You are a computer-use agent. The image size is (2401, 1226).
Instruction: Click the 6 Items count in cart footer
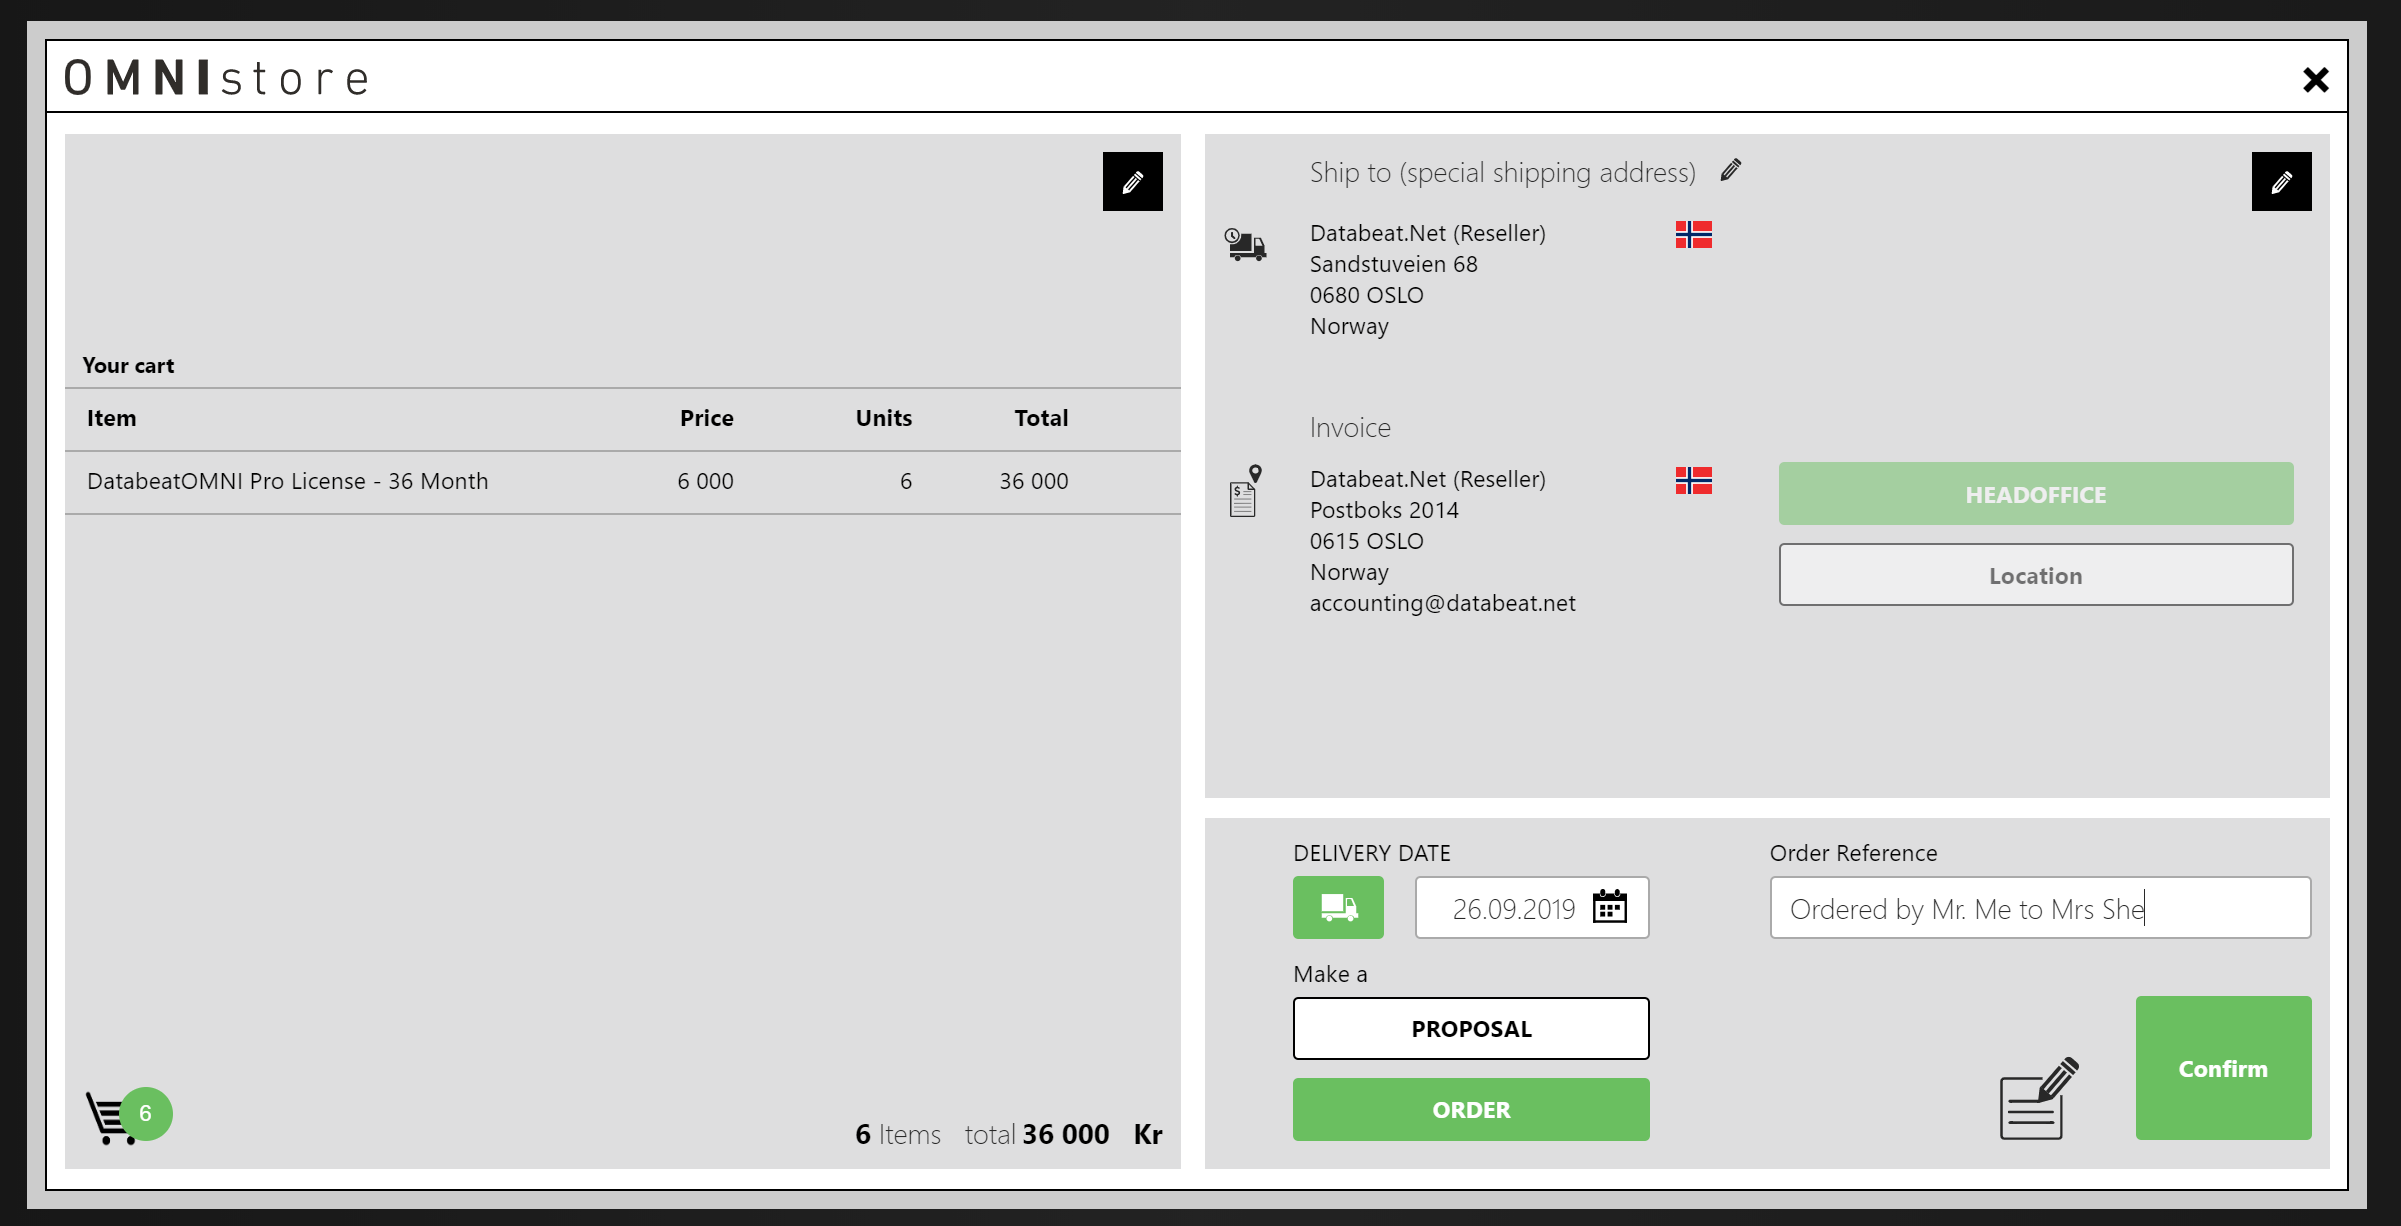coord(898,1134)
